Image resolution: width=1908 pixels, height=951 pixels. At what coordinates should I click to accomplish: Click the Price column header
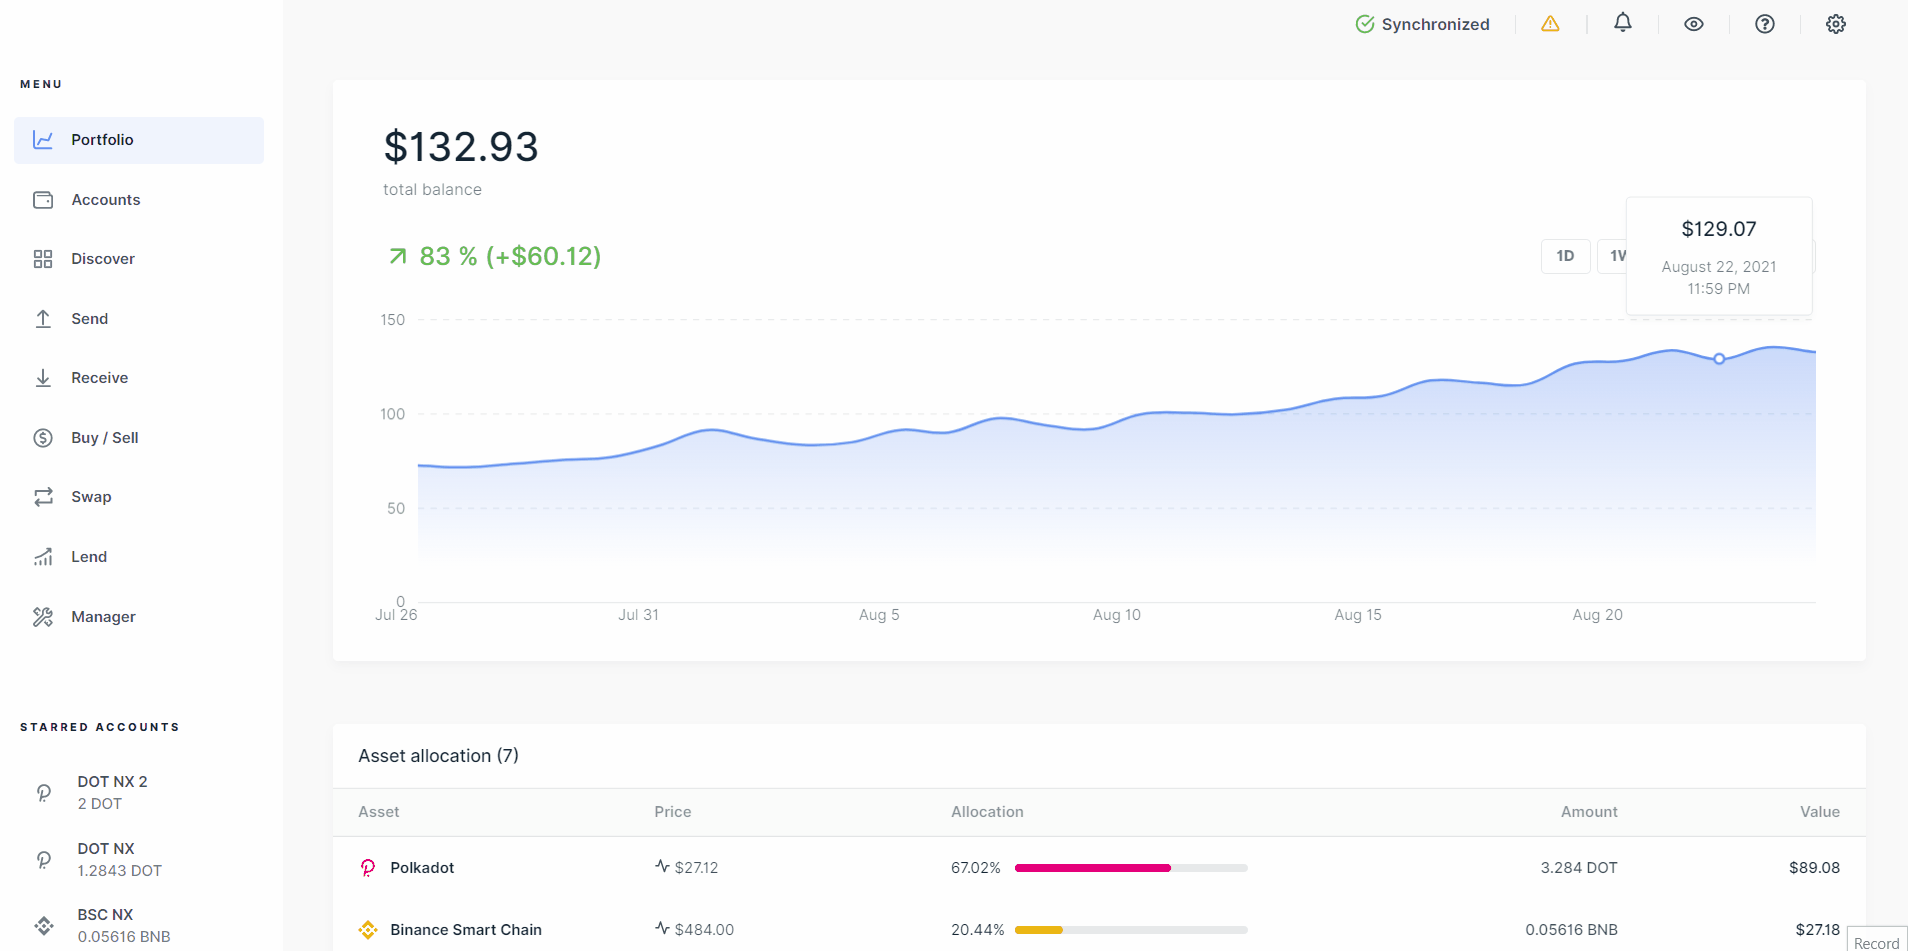coord(673,812)
